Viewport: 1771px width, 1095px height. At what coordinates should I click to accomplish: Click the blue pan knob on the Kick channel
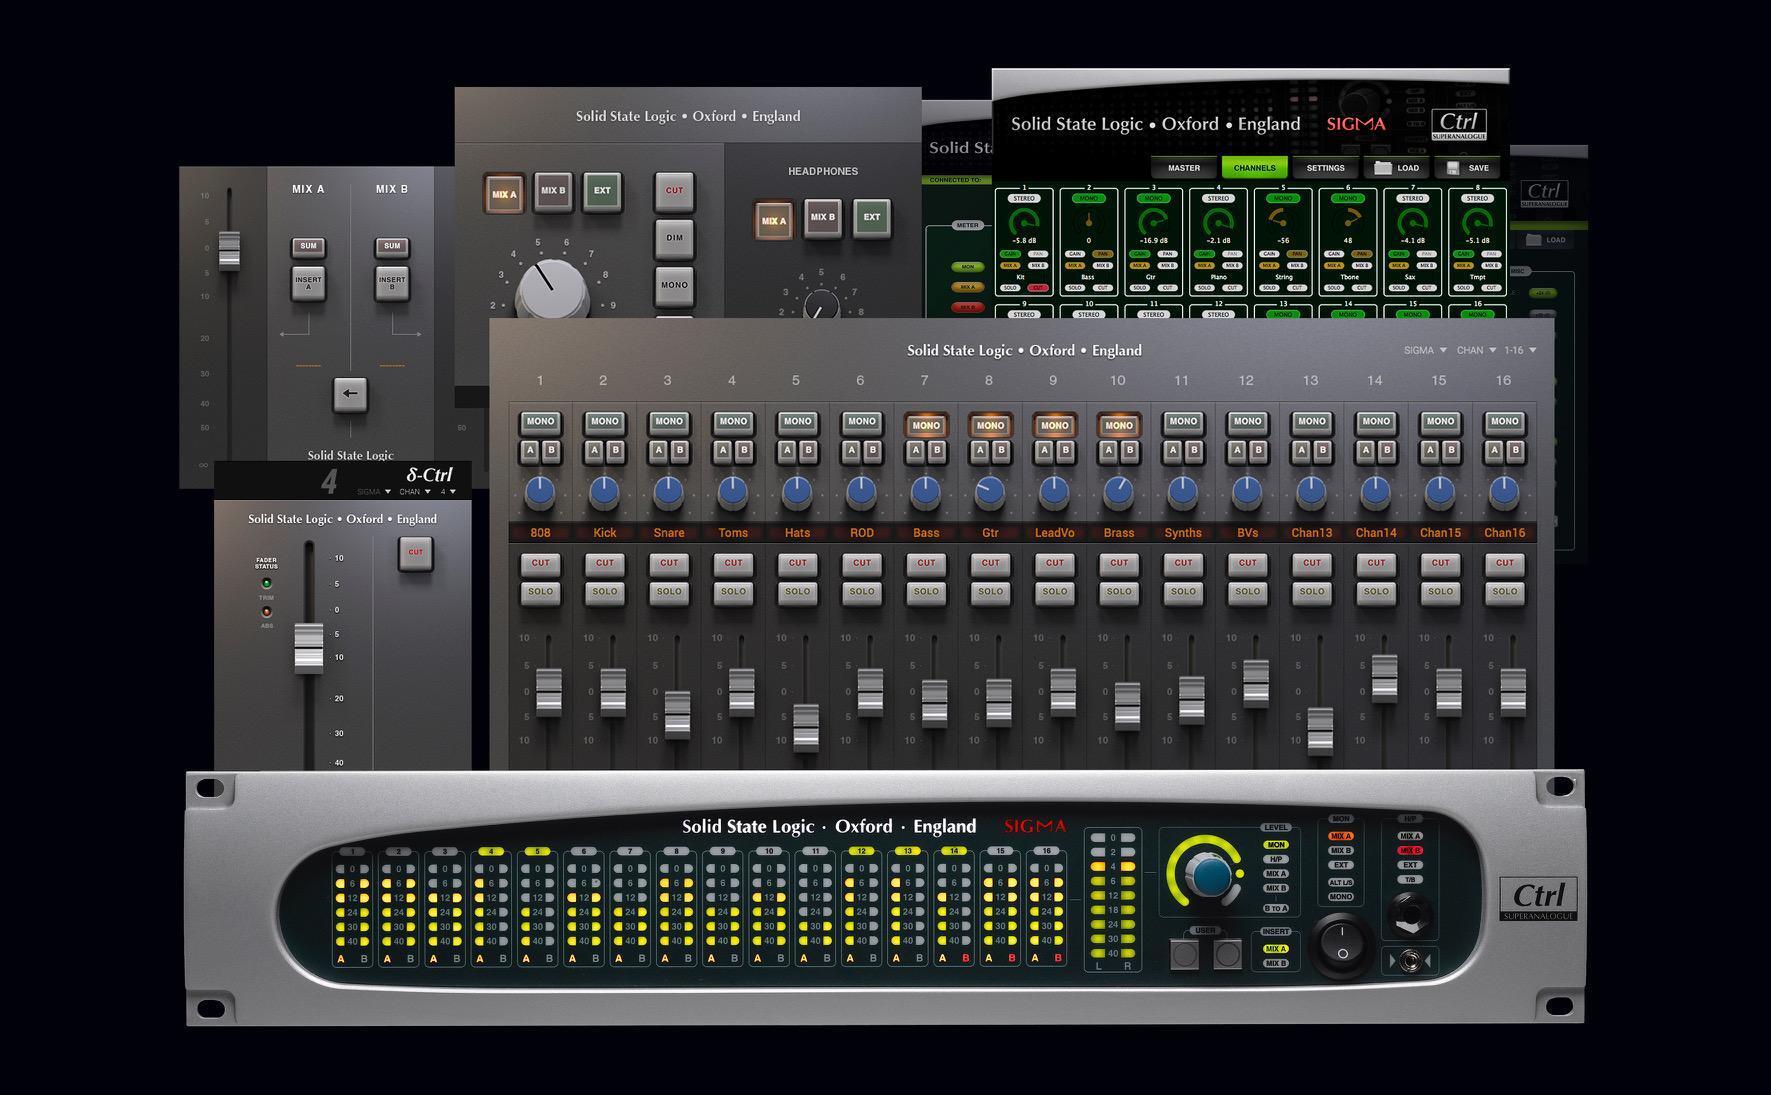coord(604,489)
